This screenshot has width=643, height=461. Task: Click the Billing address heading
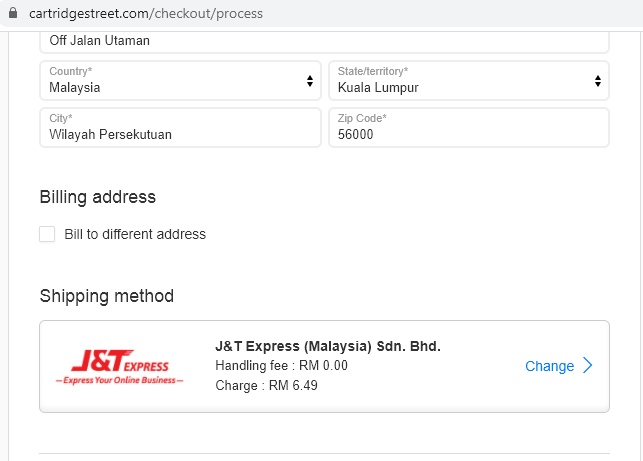click(98, 197)
